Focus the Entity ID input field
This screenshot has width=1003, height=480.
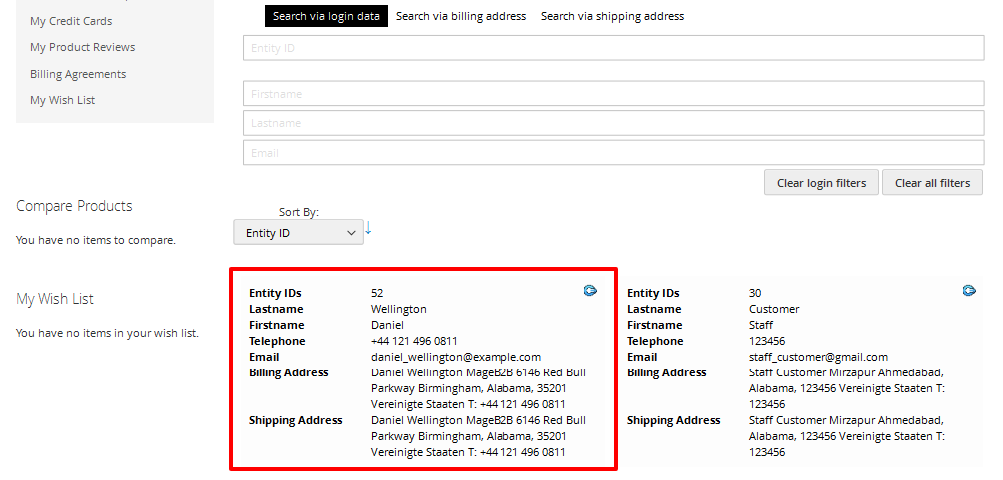[x=613, y=48]
